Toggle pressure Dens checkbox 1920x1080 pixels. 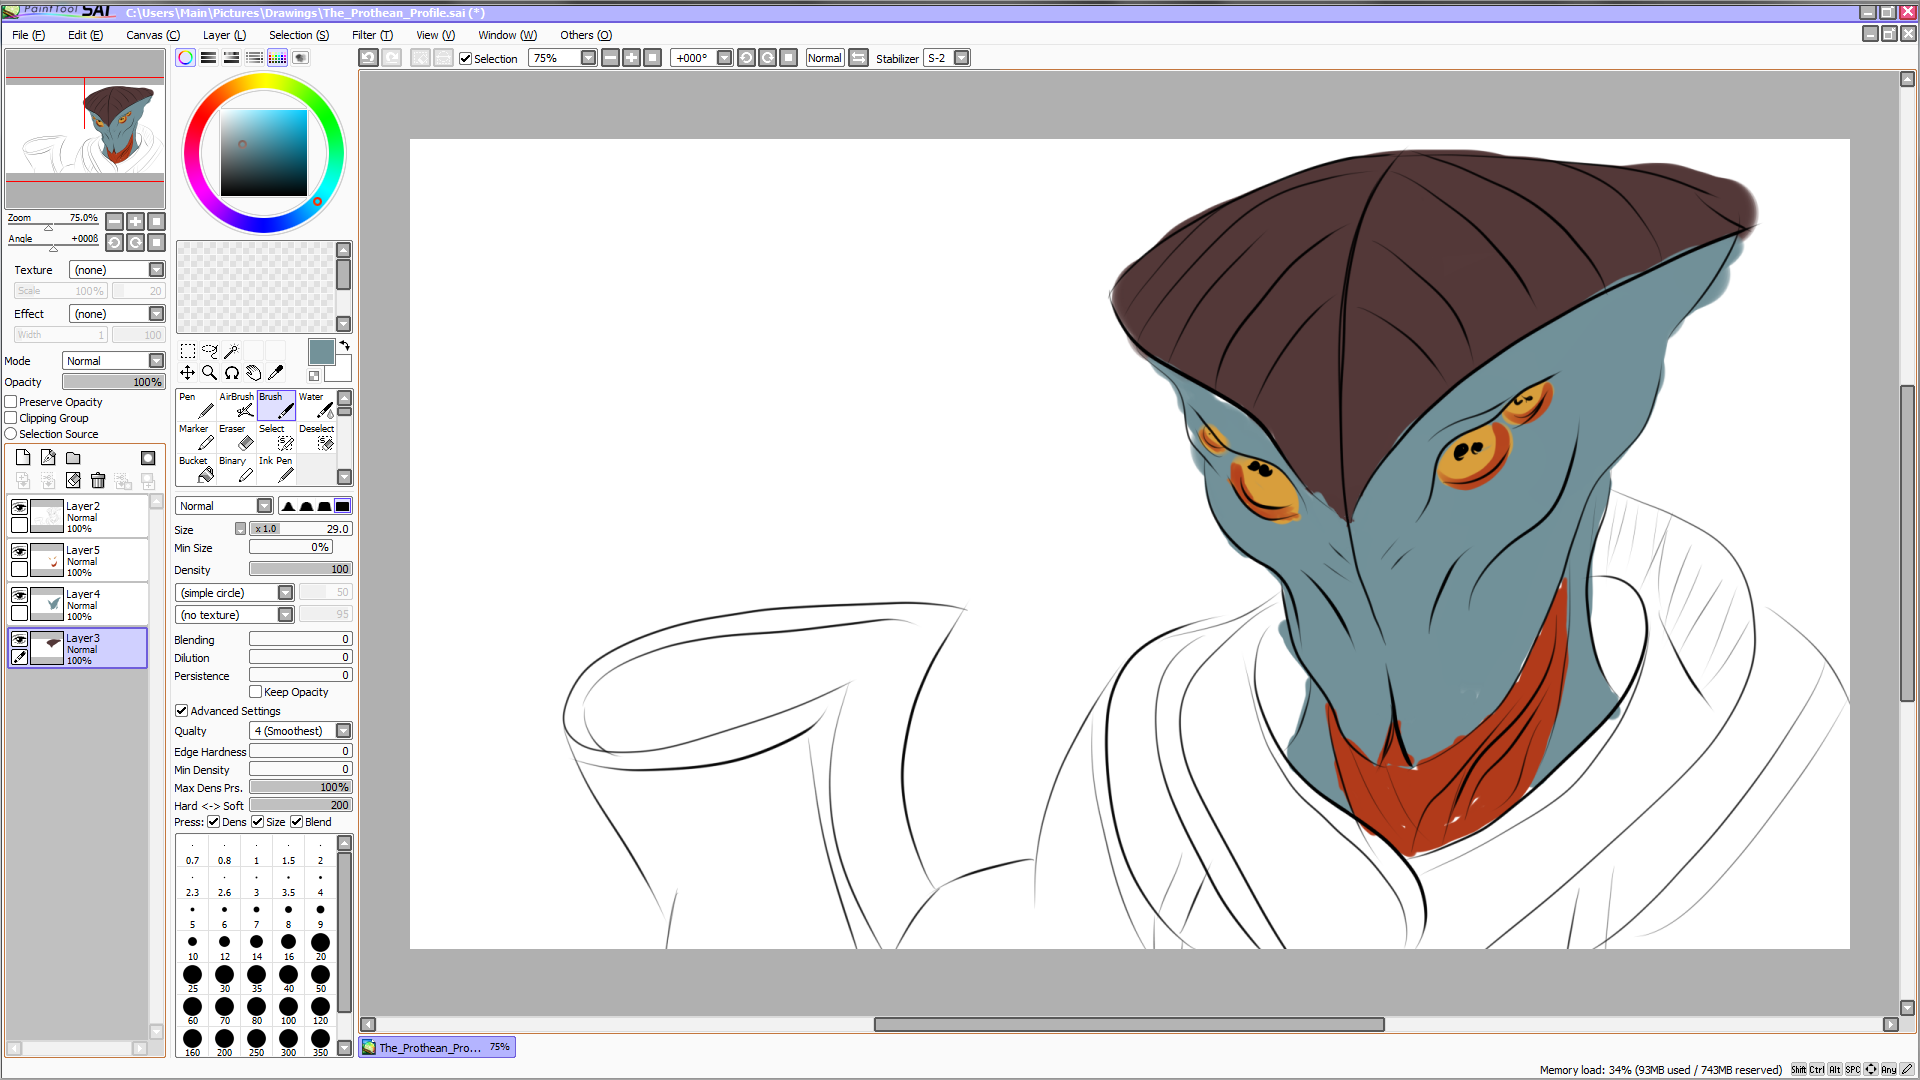pyautogui.click(x=213, y=822)
